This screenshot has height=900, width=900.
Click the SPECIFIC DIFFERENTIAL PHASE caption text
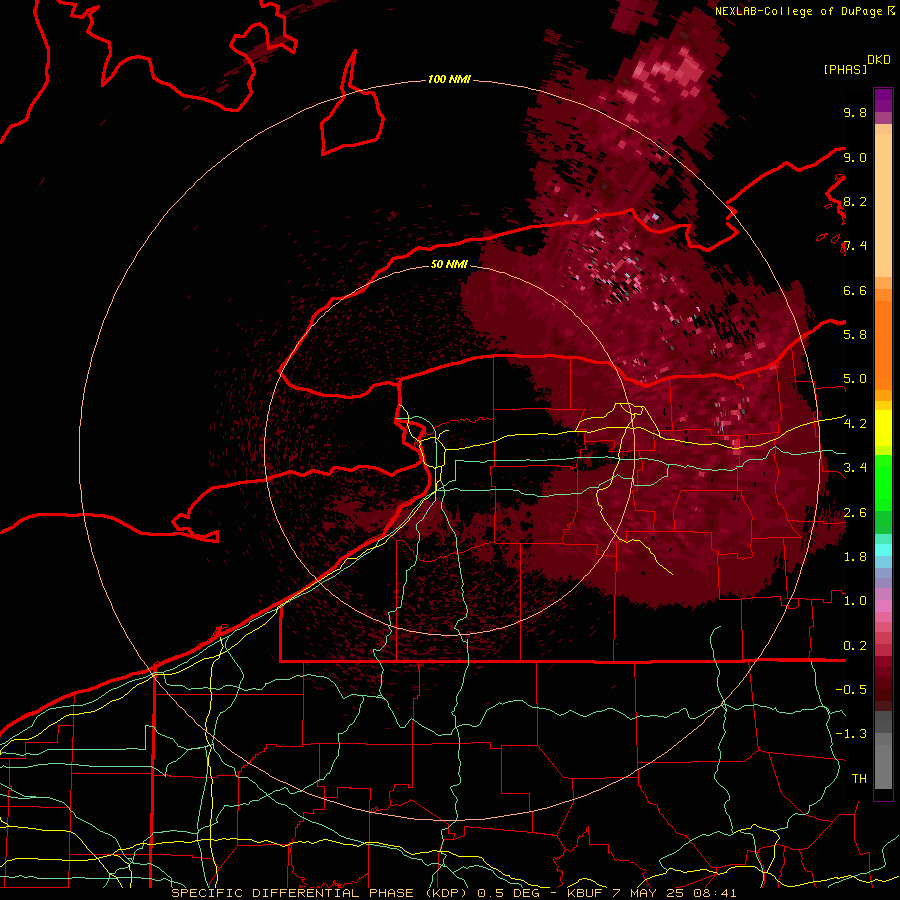pos(292,893)
